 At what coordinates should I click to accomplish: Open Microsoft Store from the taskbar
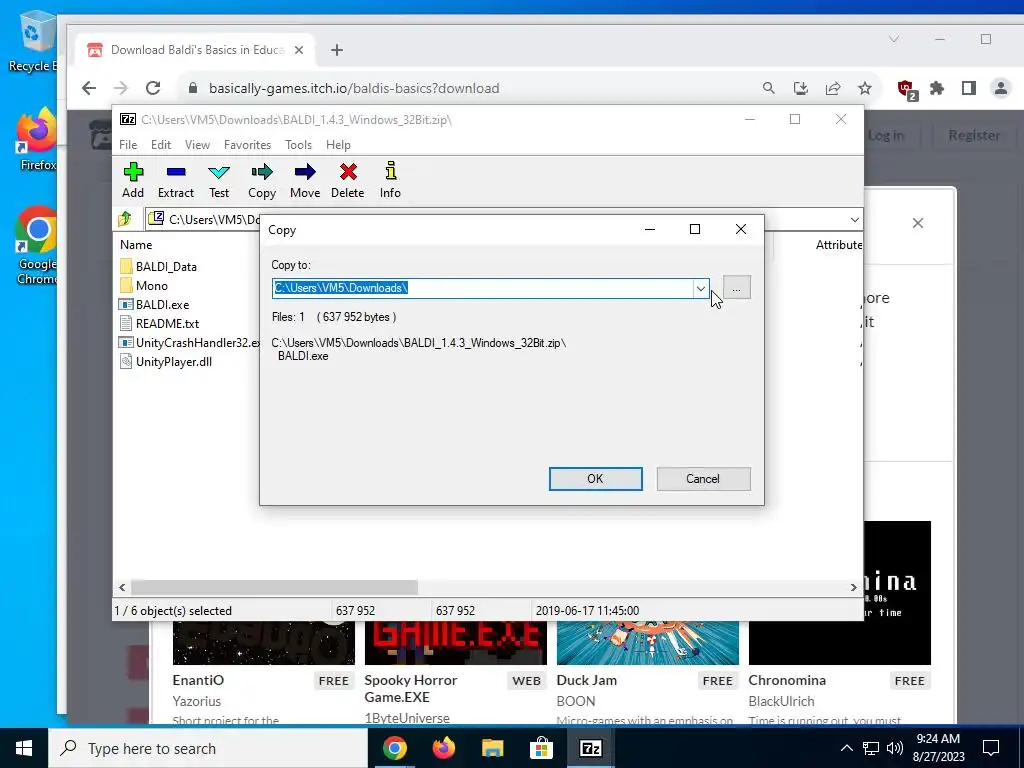click(541, 748)
